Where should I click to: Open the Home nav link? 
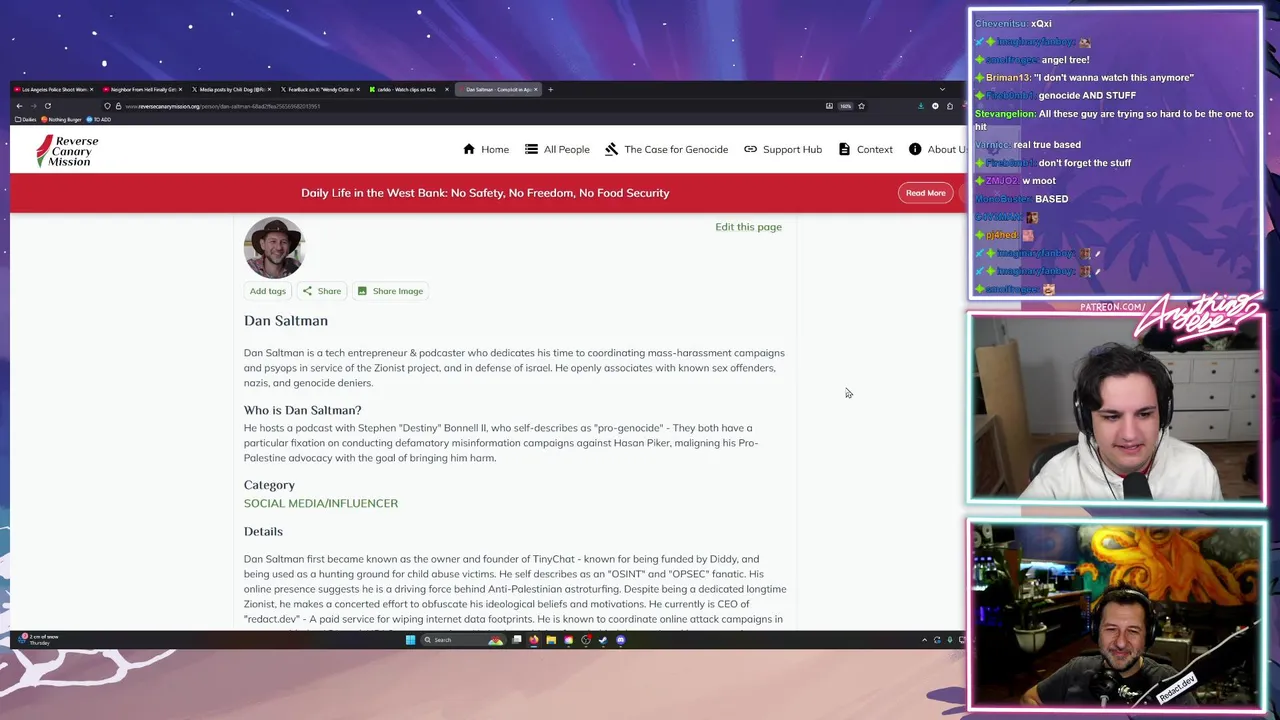click(486, 149)
